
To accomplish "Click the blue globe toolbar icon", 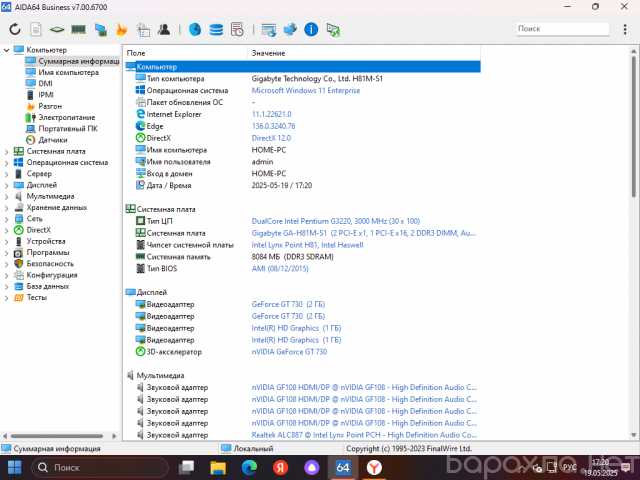I will pos(195,29).
